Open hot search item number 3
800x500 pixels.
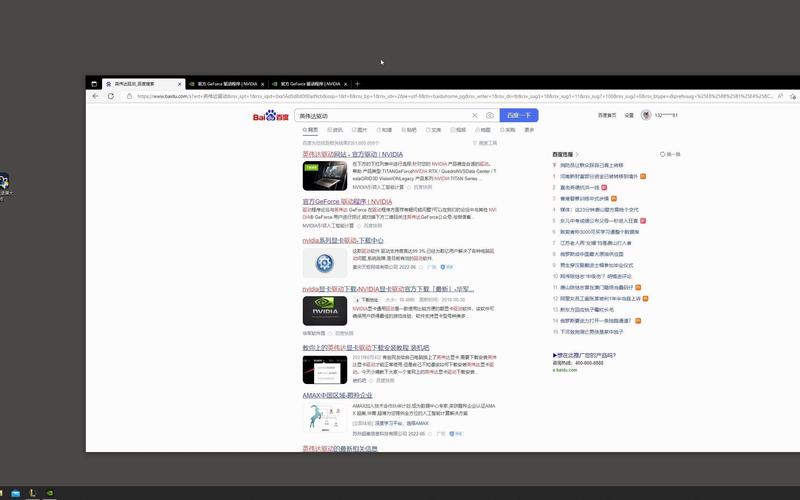tap(585, 198)
